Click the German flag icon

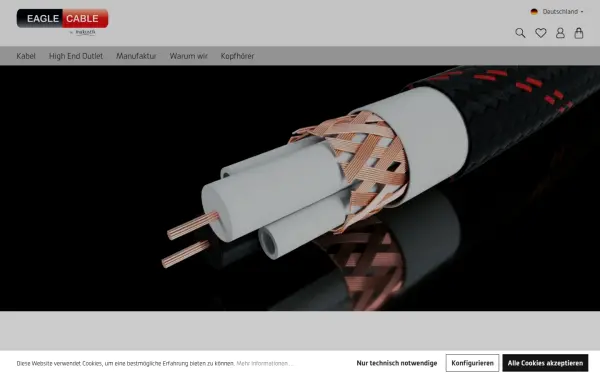tap(534, 11)
